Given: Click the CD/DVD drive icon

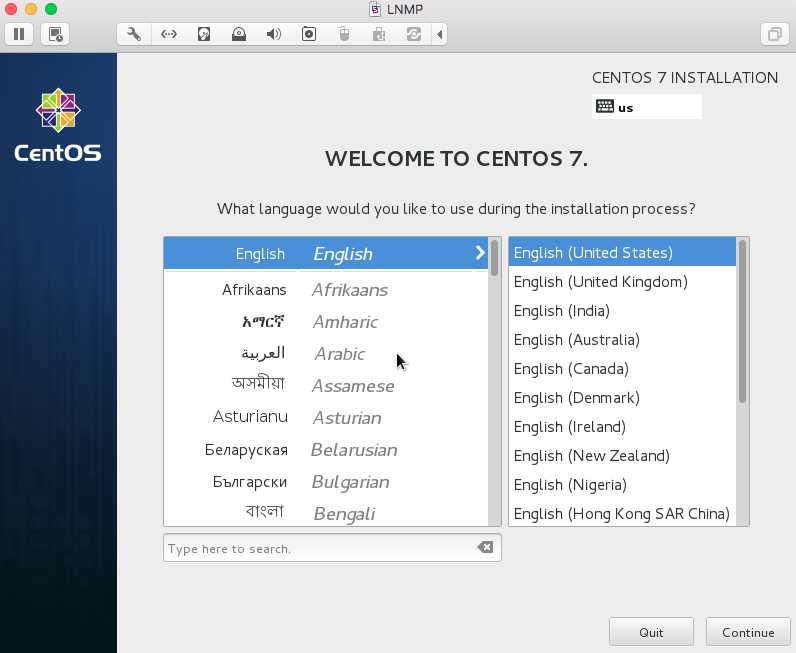Looking at the screenshot, I should pyautogui.click(x=239, y=34).
